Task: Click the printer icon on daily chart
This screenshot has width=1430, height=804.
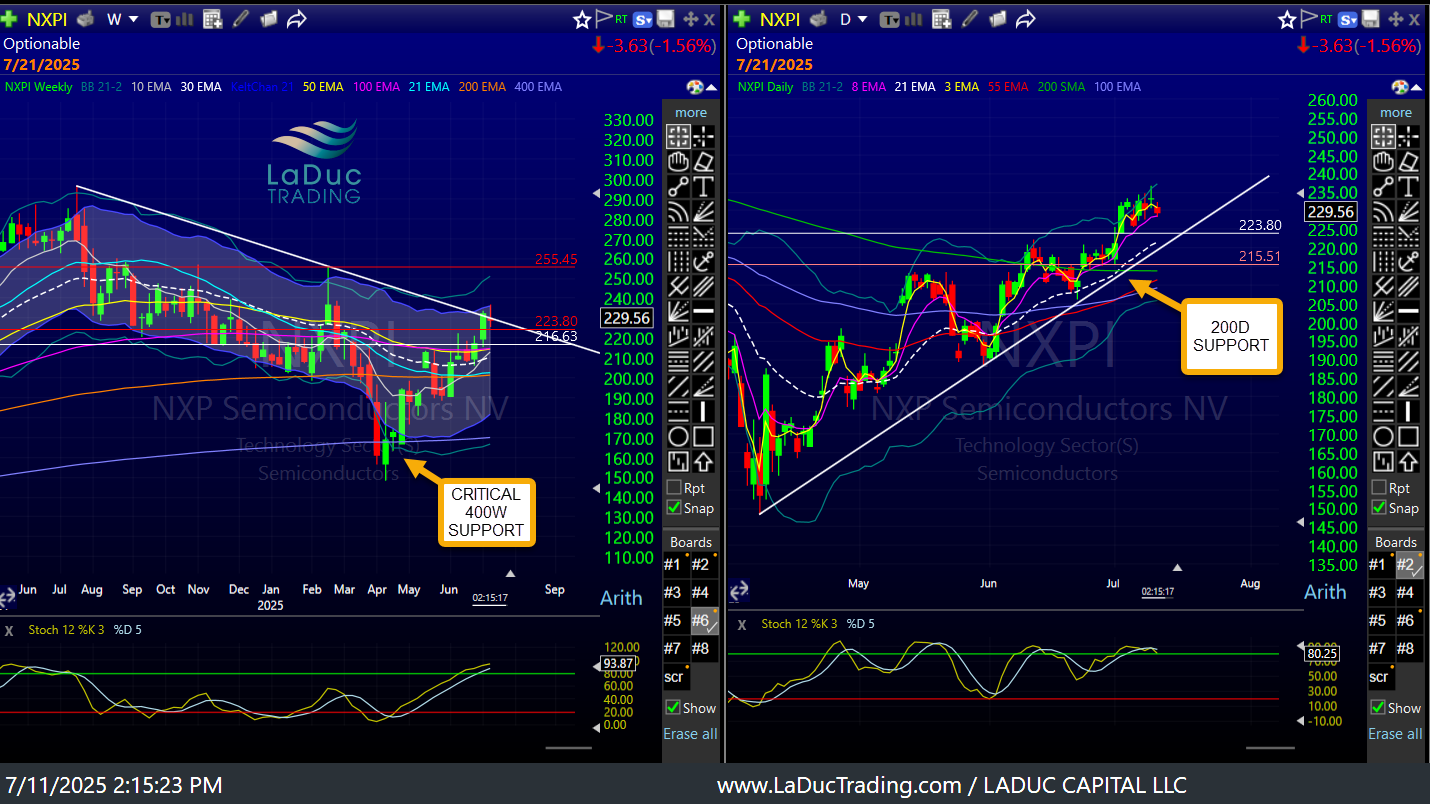Action: (819, 19)
